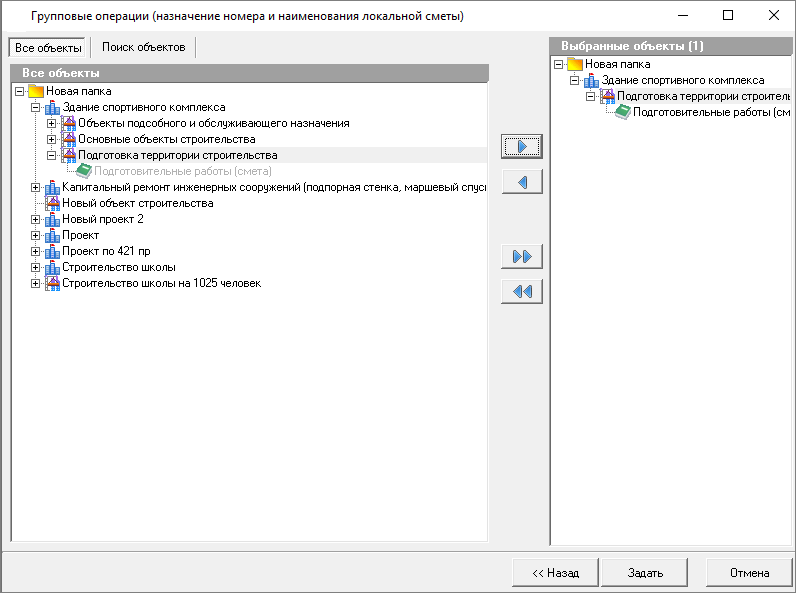Viewport: 796px width, 593px height.
Task: Click the add all double arrow button
Action: click(x=521, y=256)
